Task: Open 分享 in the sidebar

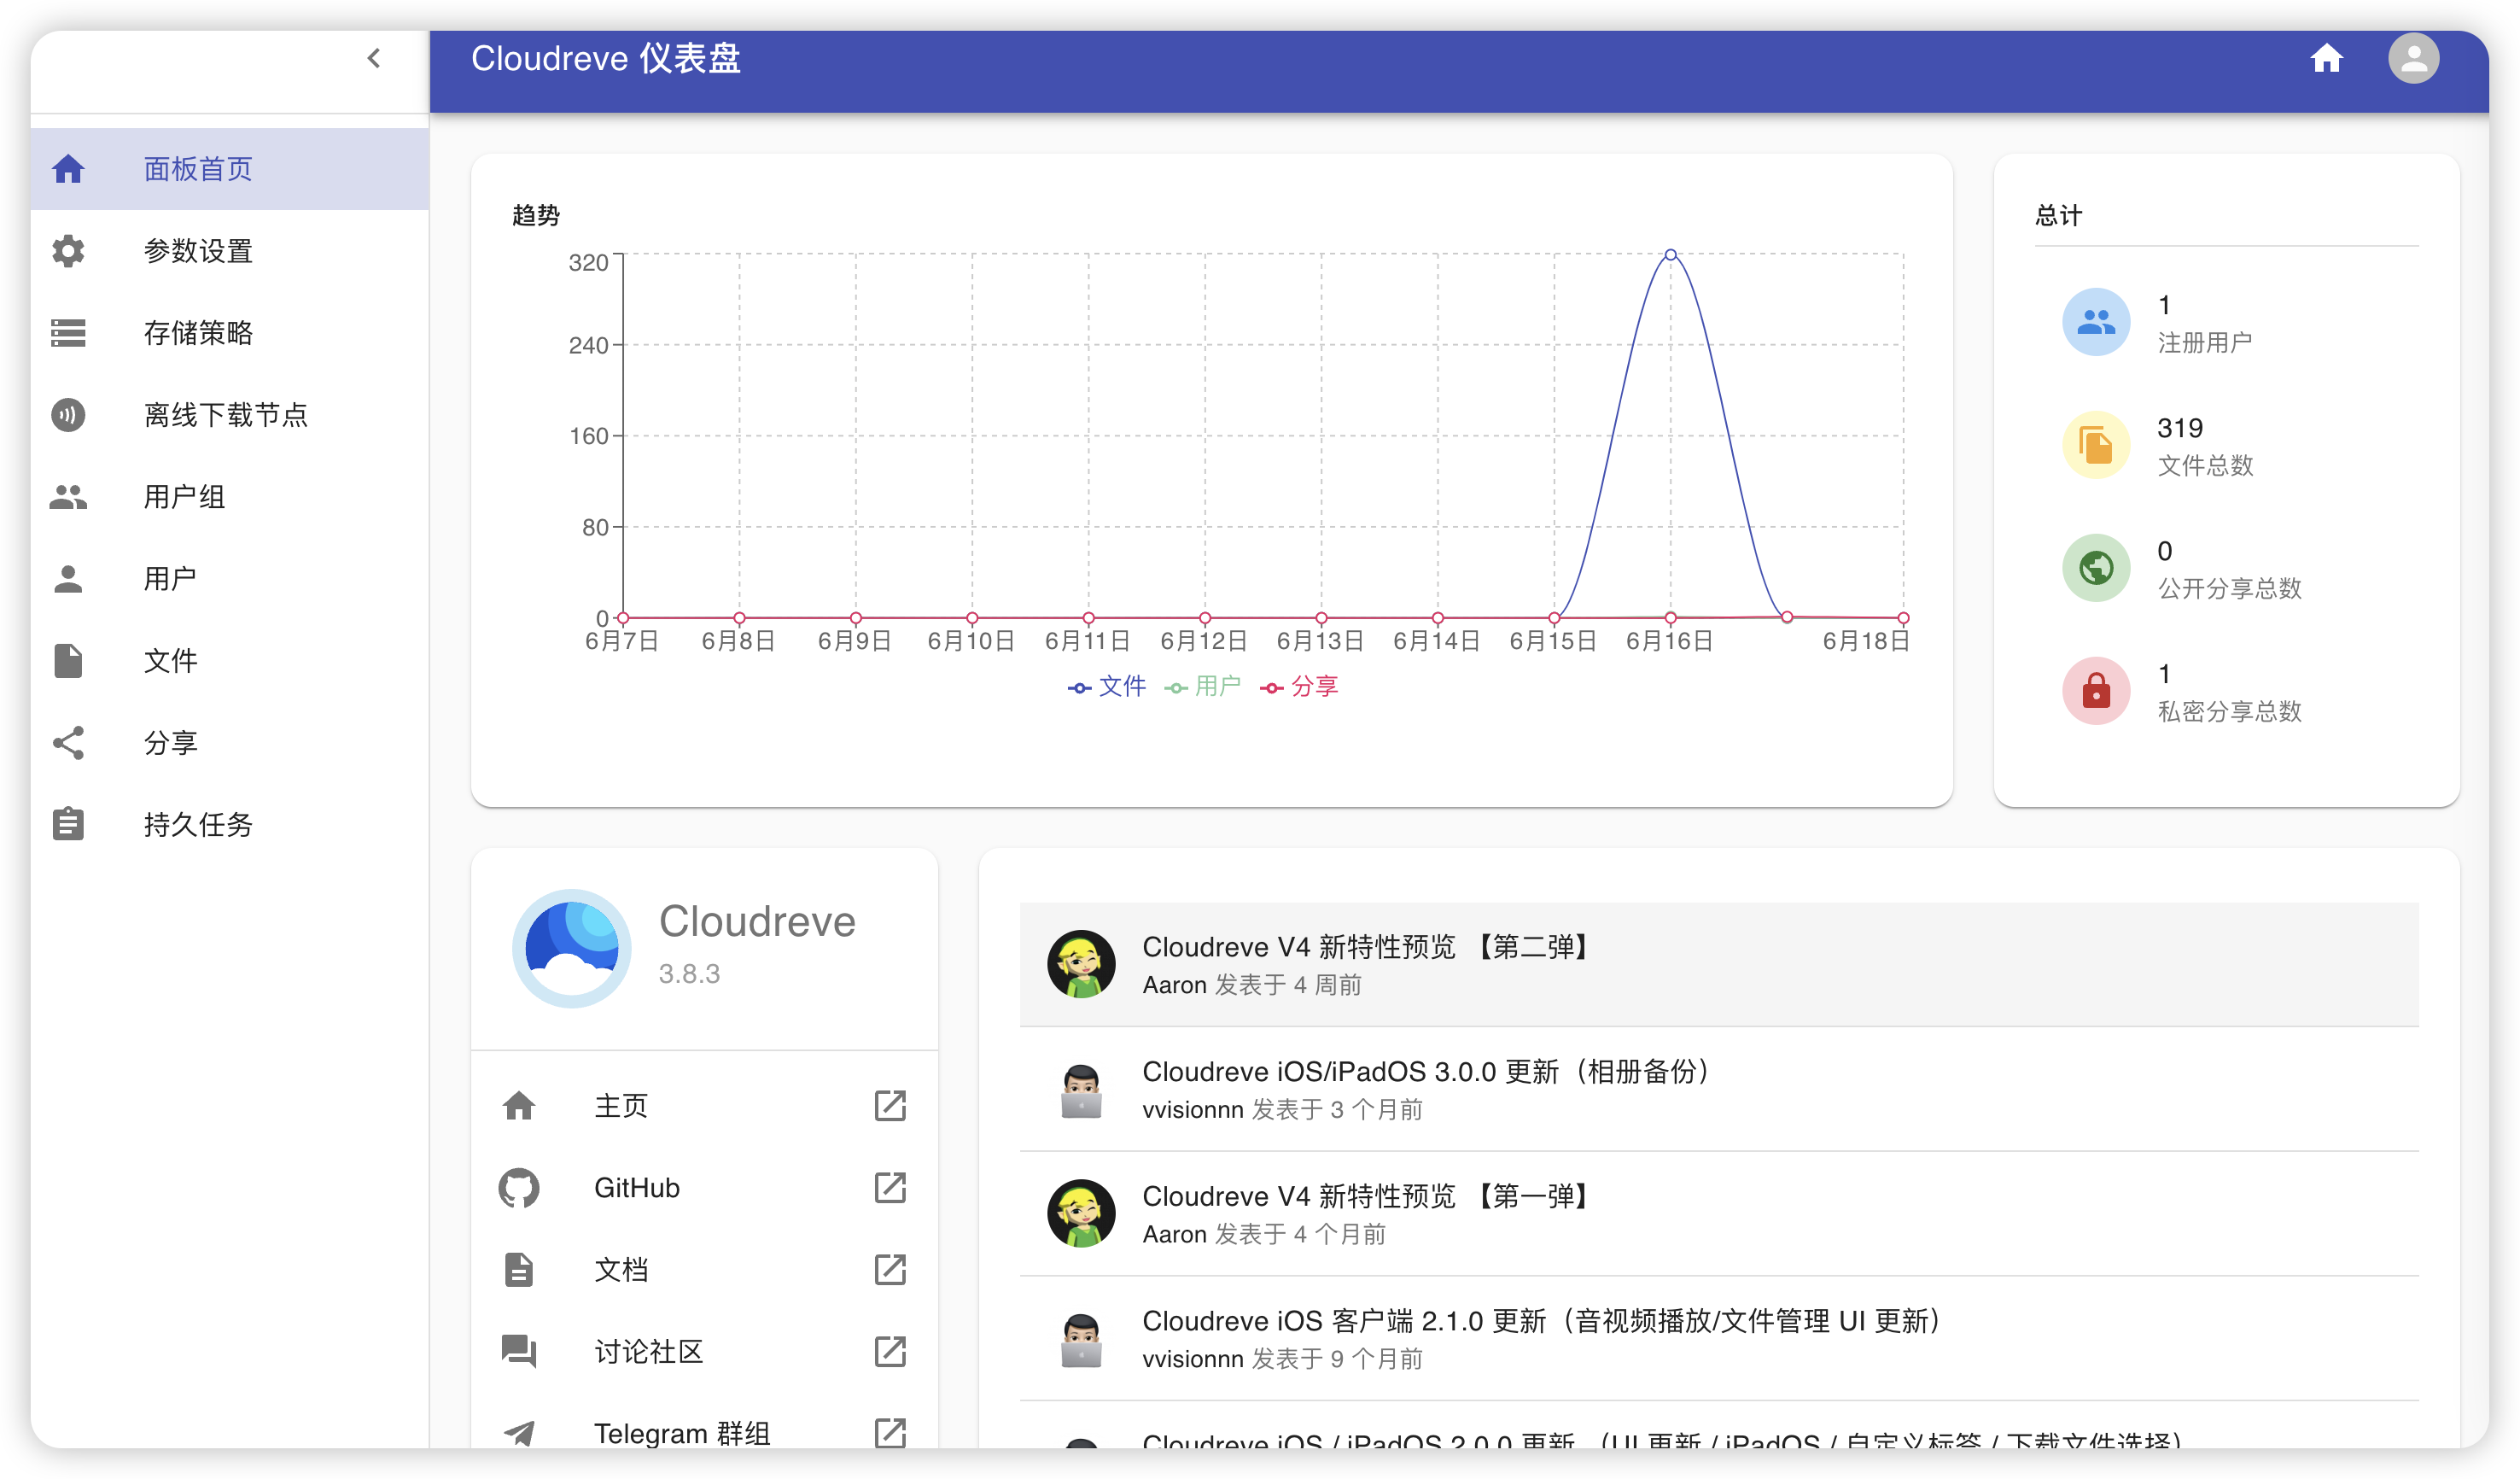Action: (x=230, y=742)
